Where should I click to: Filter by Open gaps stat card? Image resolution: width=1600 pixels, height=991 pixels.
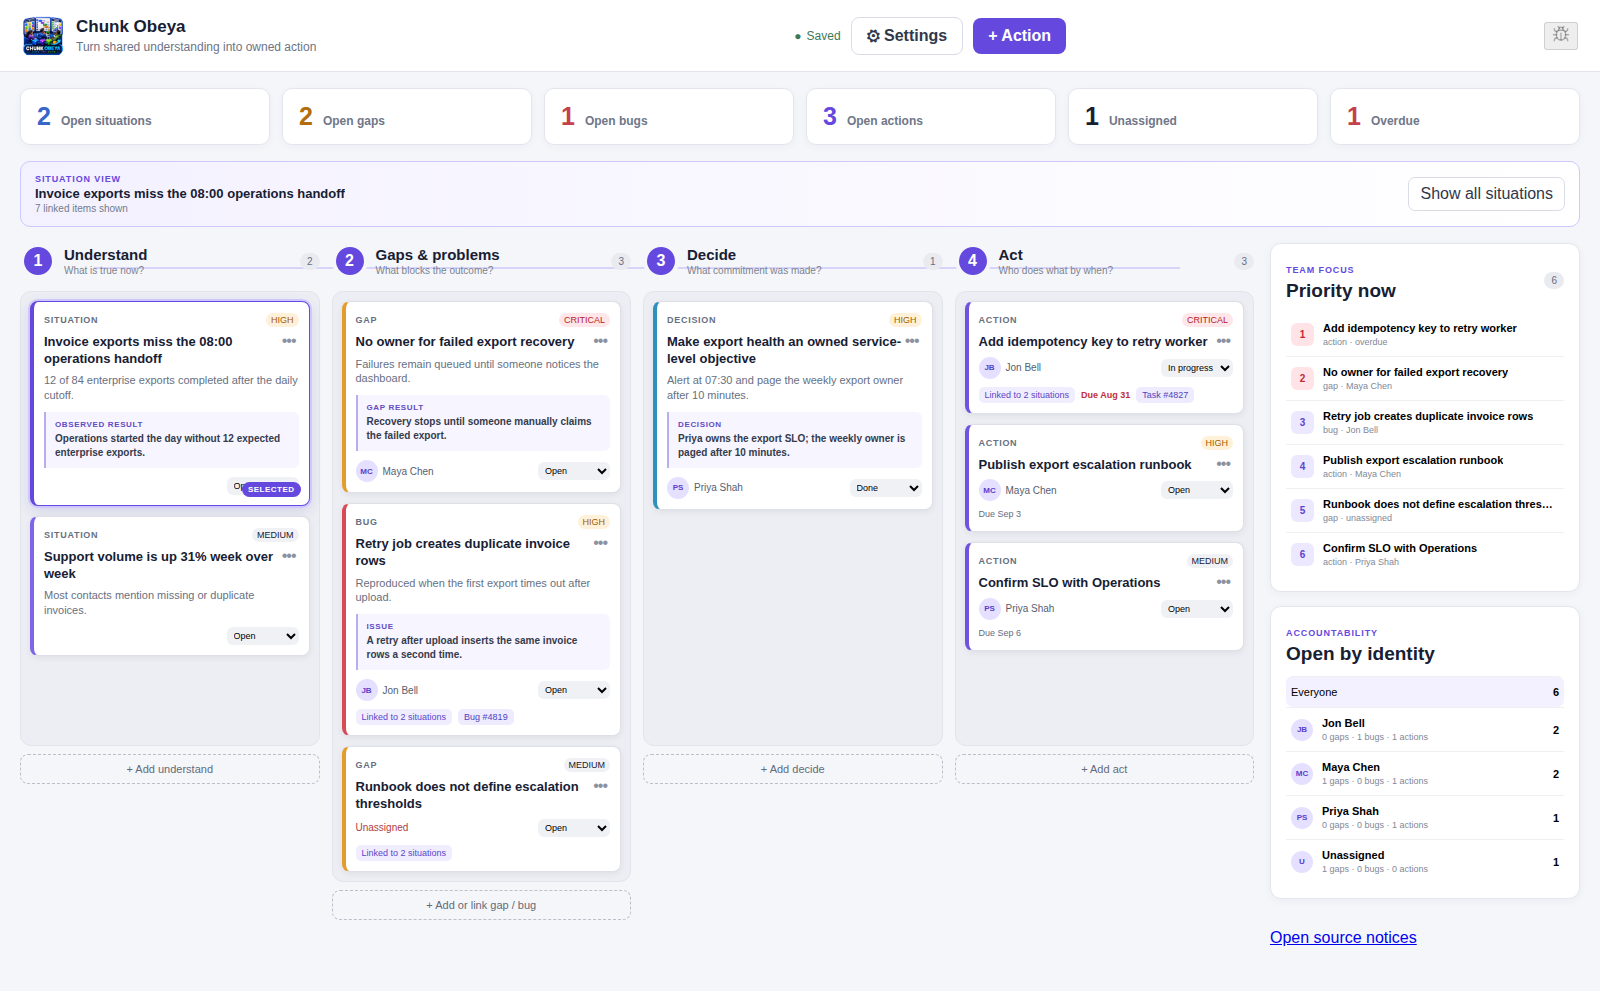pos(407,117)
